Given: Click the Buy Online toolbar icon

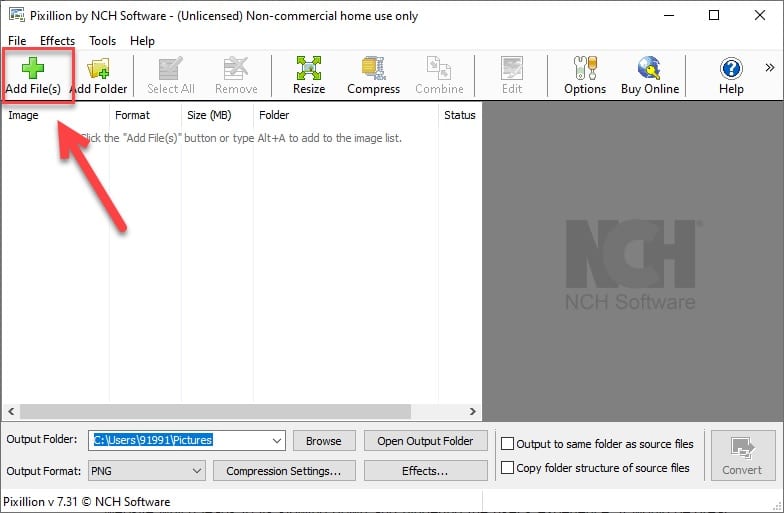Looking at the screenshot, I should point(650,76).
